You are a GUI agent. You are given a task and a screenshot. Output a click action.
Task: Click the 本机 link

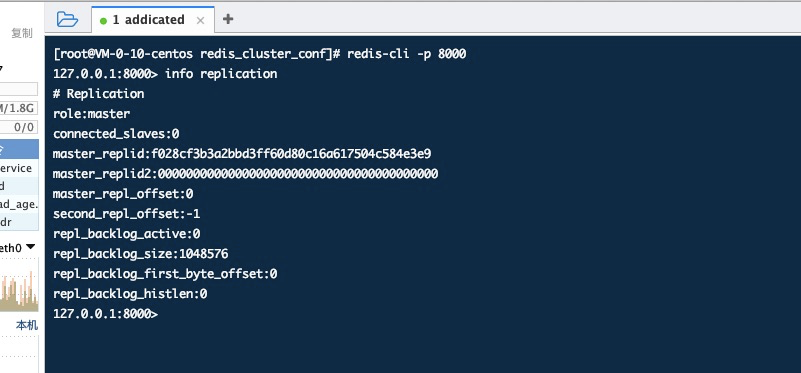pos(27,325)
